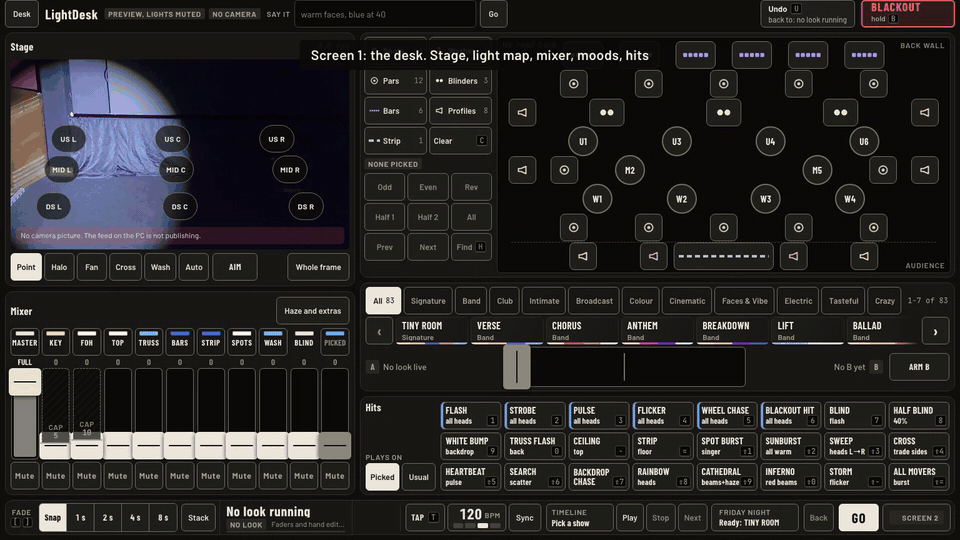
Task: Open the Desk menu
Action: point(22,14)
